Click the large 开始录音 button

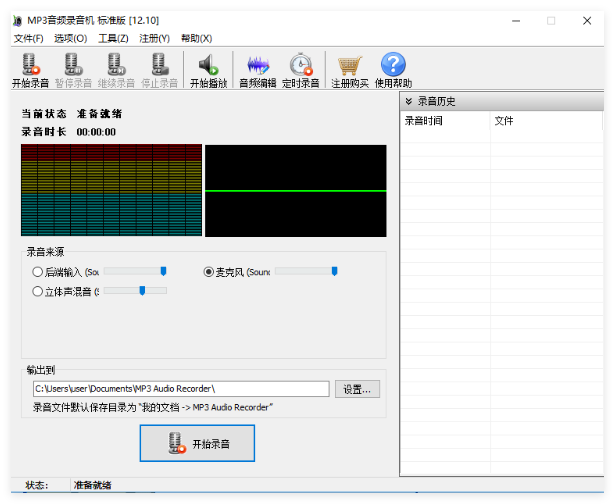click(197, 443)
